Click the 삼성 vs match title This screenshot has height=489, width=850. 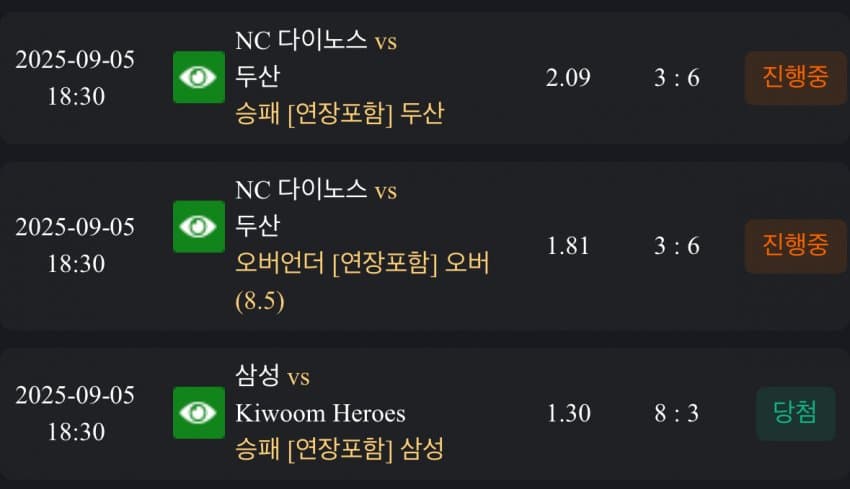[272, 377]
